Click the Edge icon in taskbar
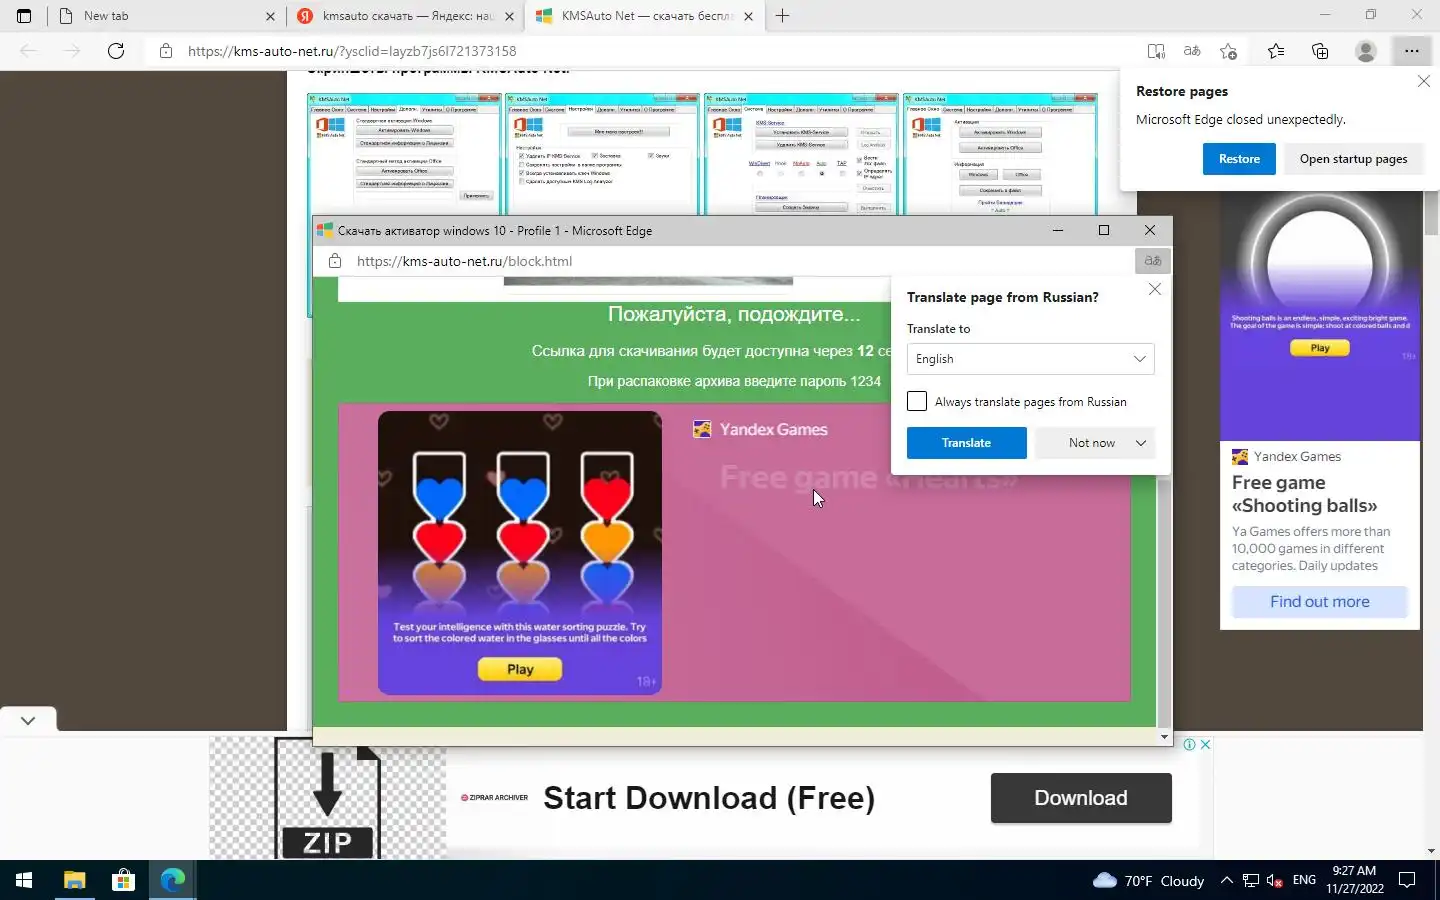Screen dimensions: 1440x900 [172, 880]
